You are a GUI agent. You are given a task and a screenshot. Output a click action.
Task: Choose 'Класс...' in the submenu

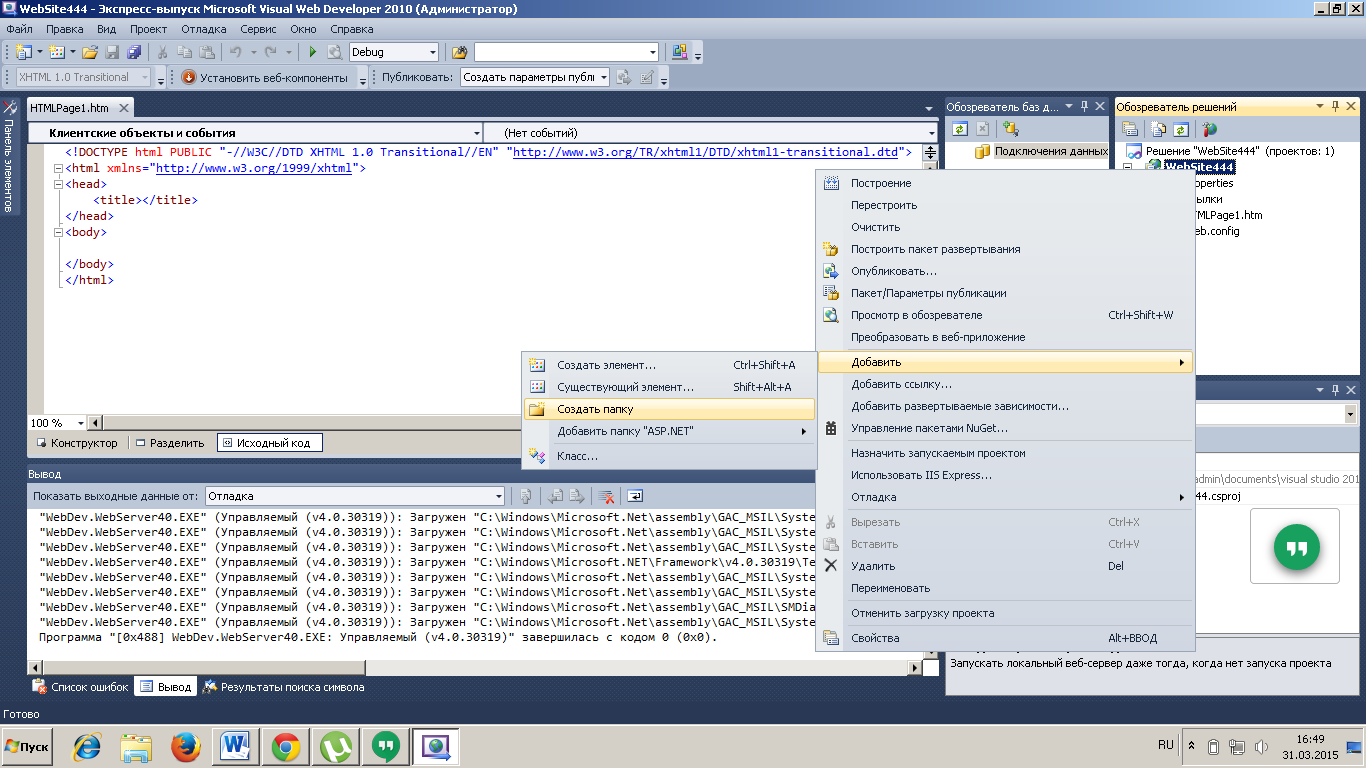pos(669,456)
